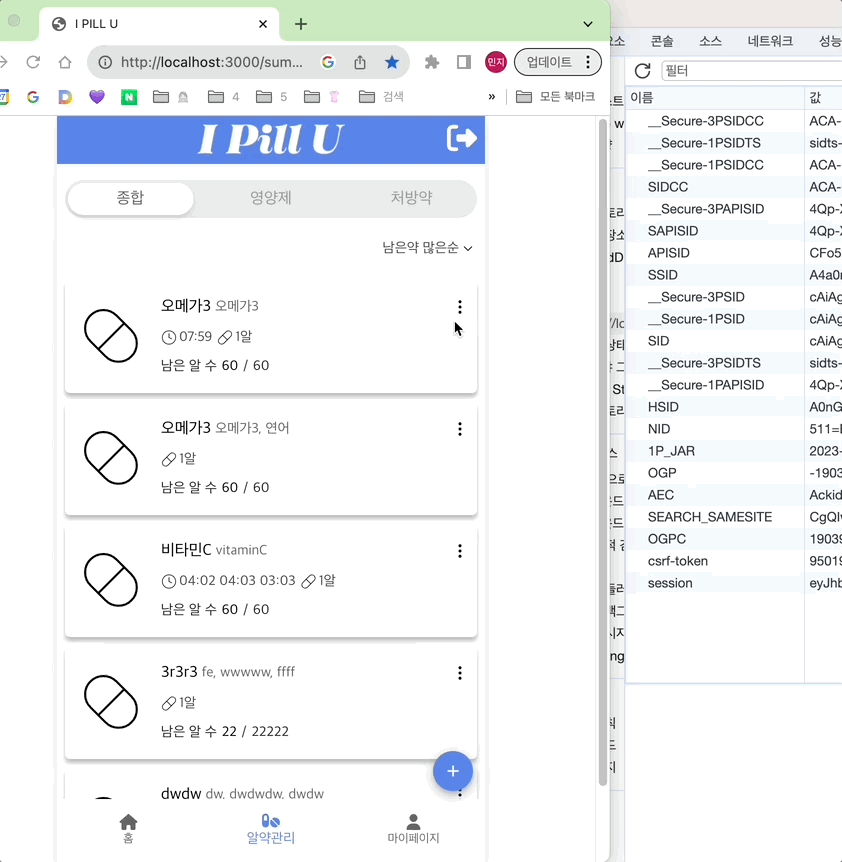842x862 pixels.
Task: Open the 검색 bookmark folder
Action: tap(381, 97)
